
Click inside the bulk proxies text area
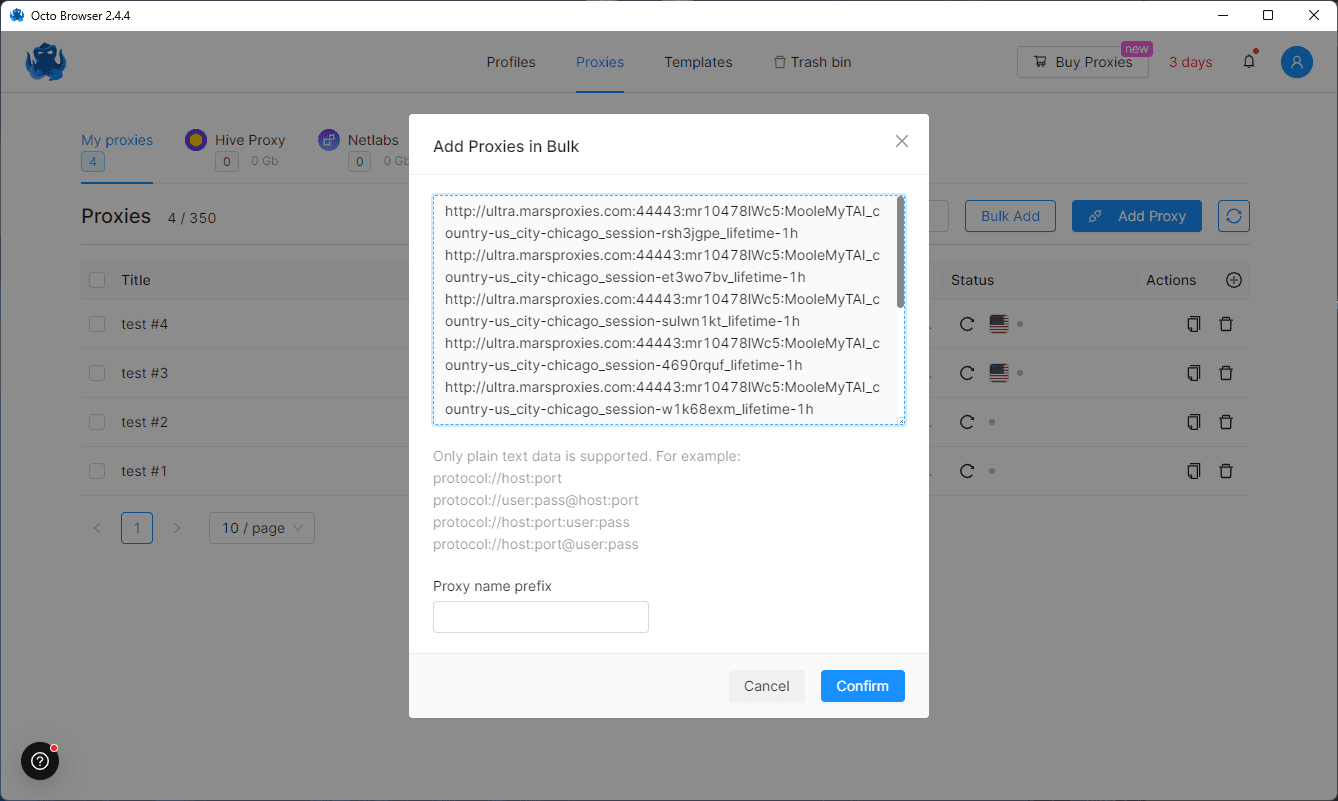pyautogui.click(x=669, y=310)
